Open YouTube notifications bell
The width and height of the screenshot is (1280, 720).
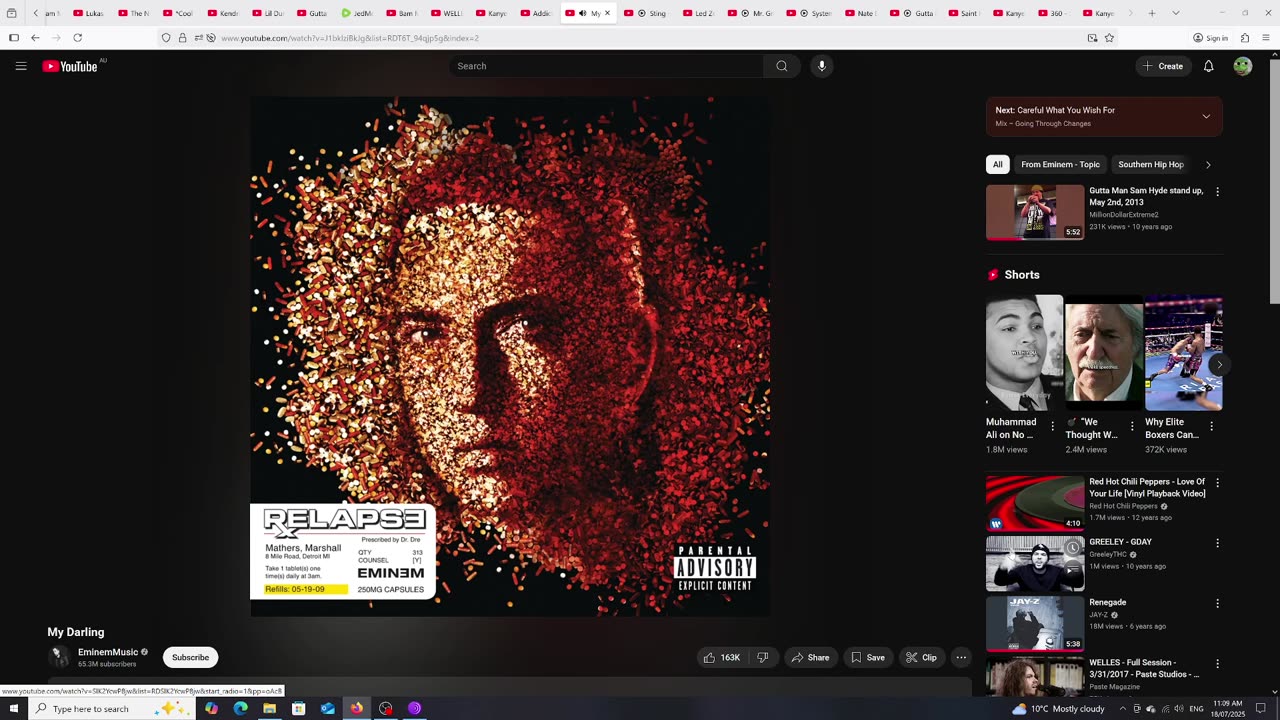tap(1208, 66)
